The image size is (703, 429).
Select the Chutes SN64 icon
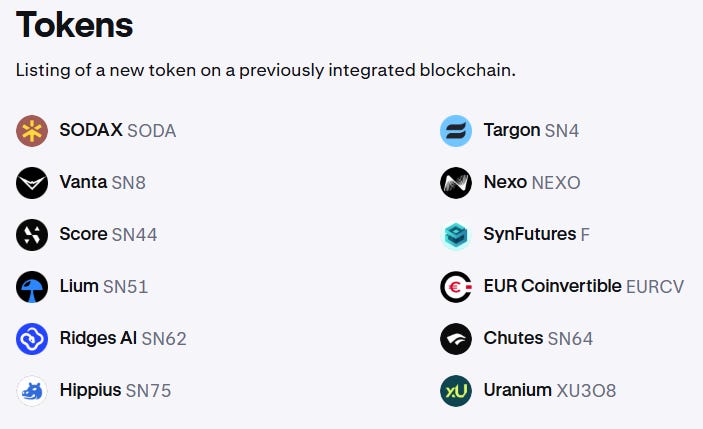456,339
